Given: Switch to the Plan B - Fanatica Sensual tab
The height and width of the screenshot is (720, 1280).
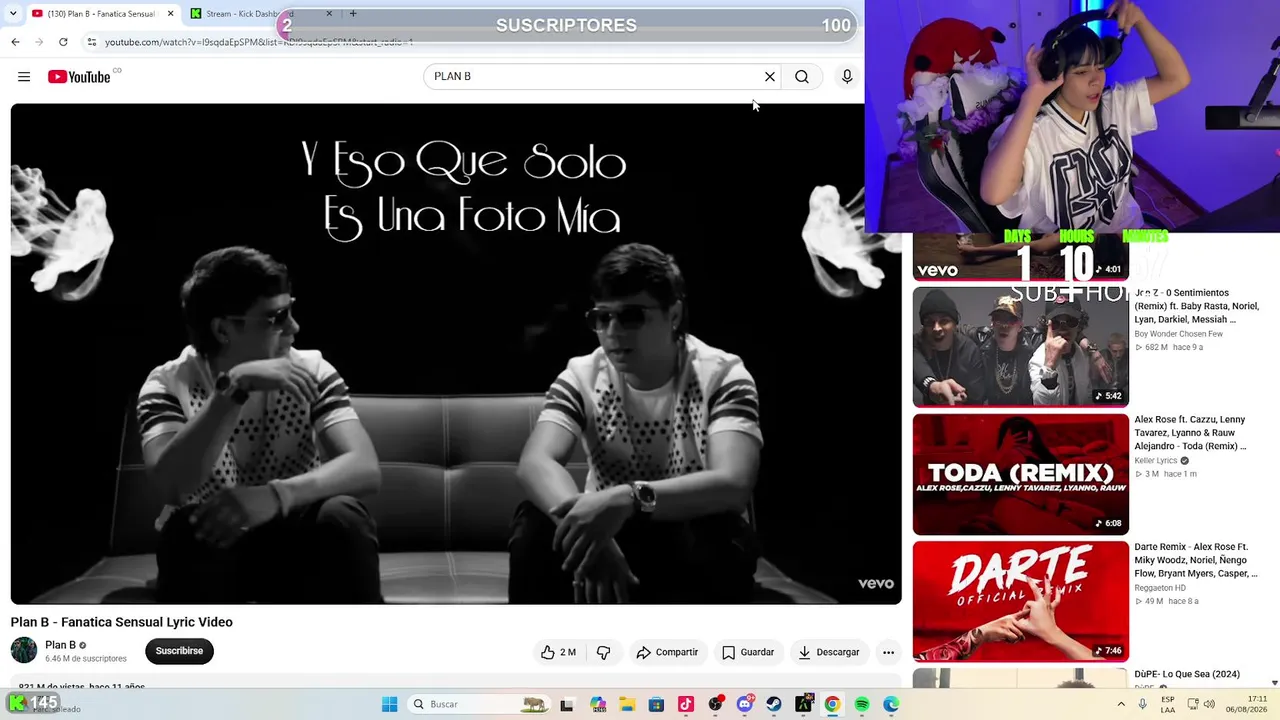Looking at the screenshot, I should tap(102, 14).
